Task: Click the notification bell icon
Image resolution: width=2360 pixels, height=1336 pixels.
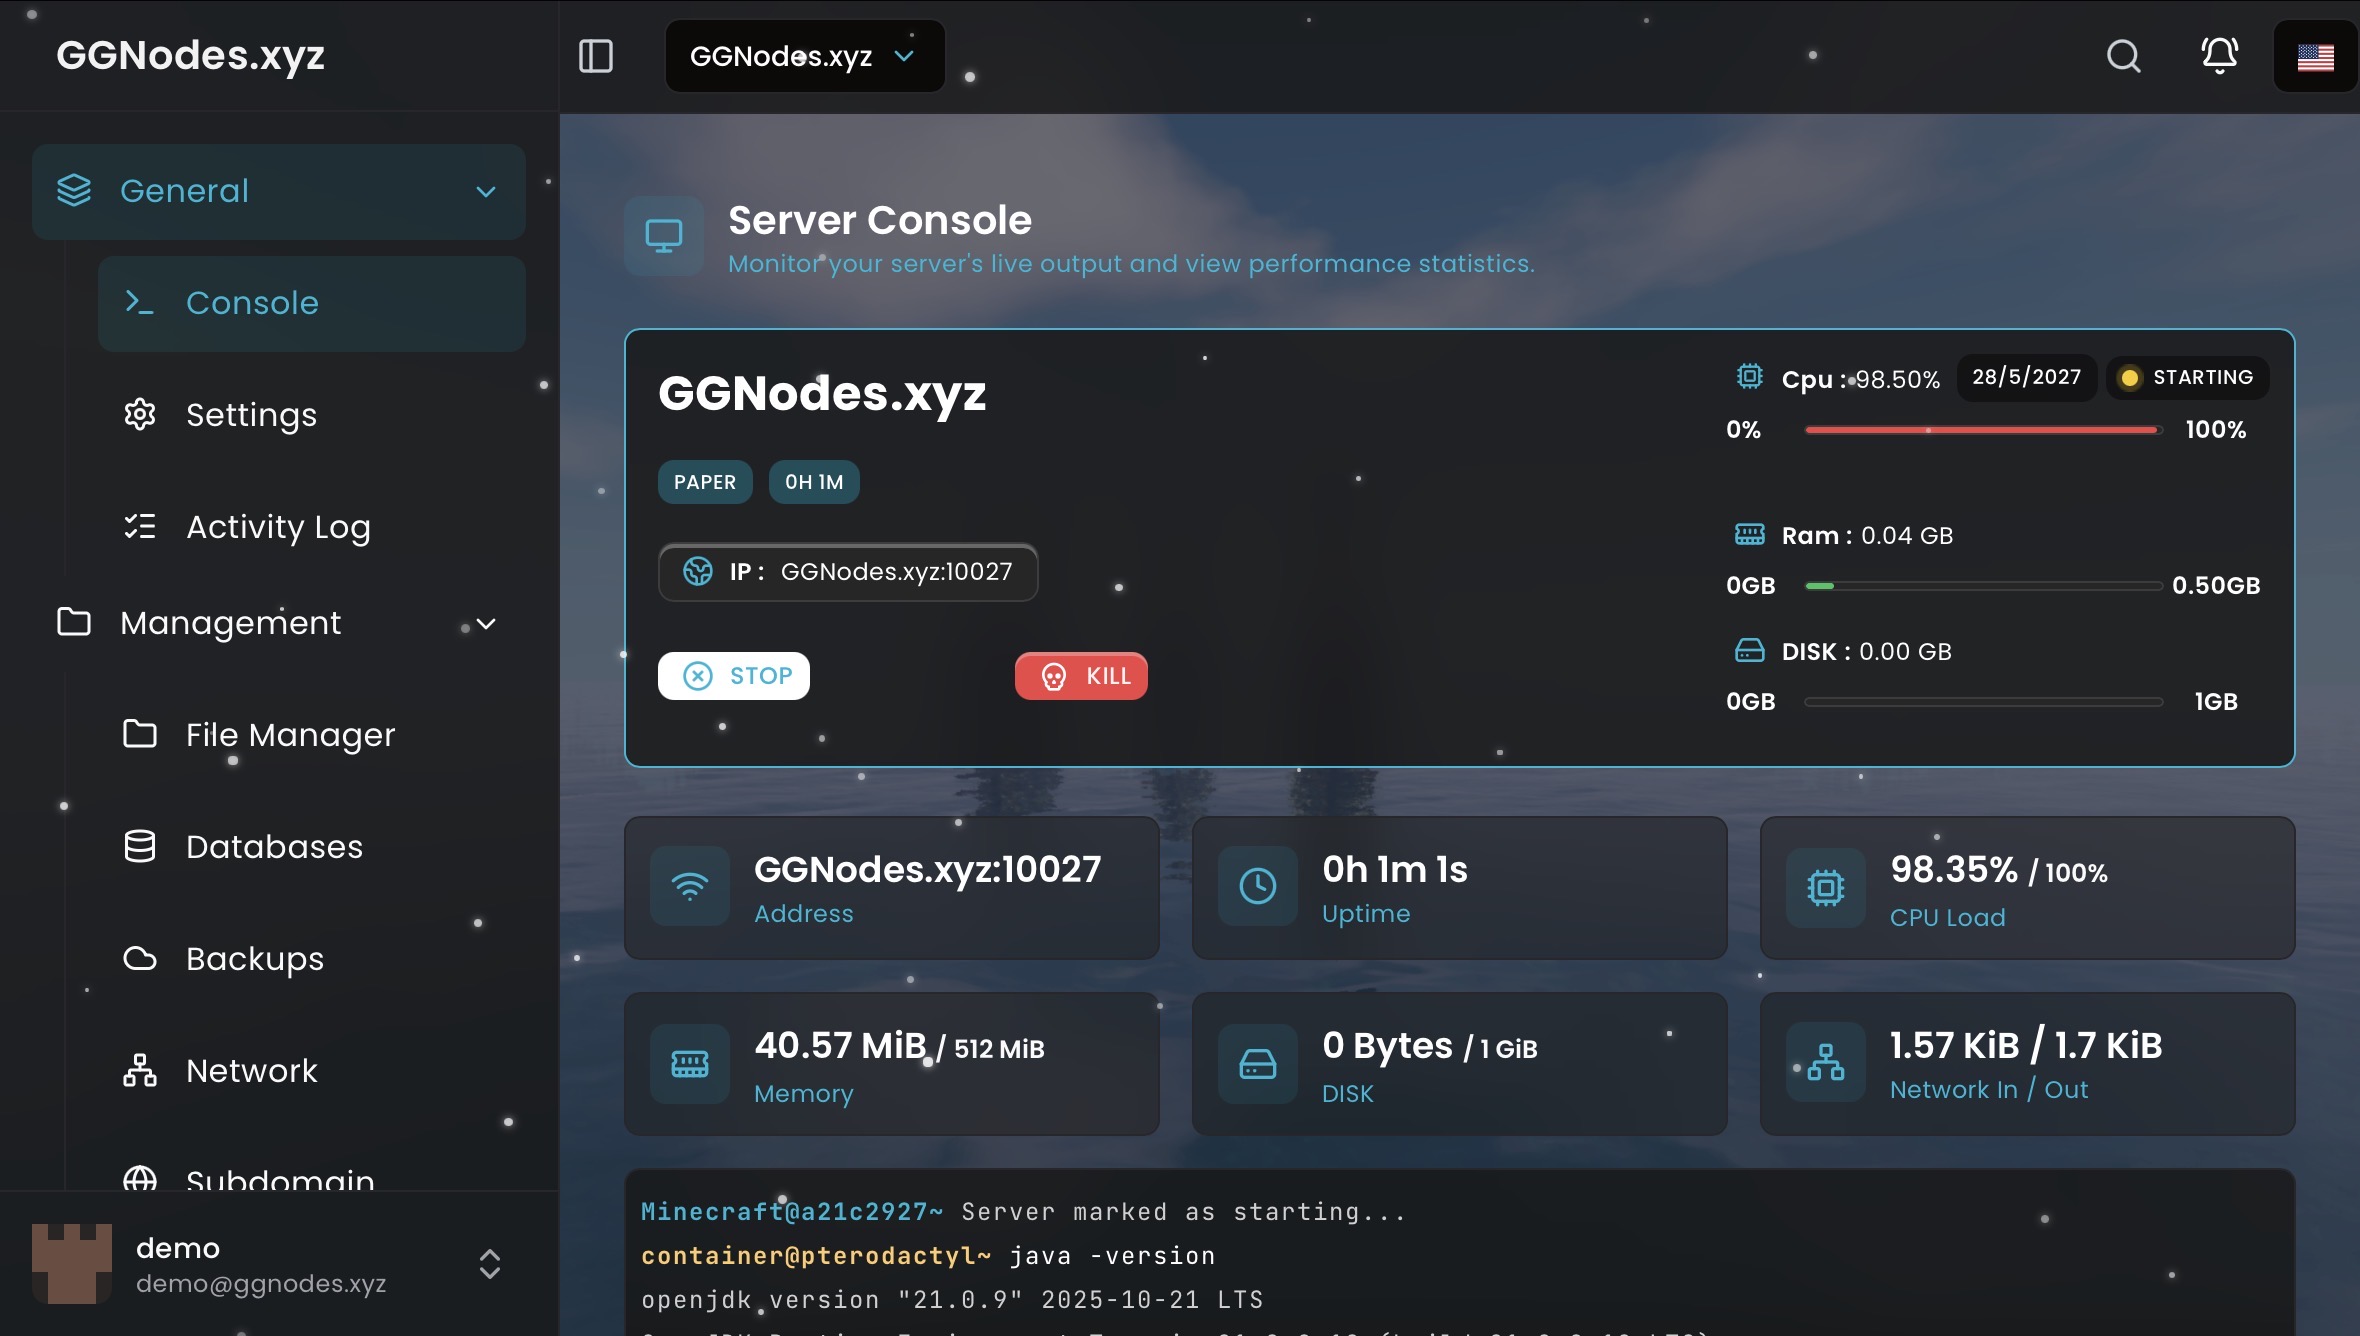Action: 2219,56
